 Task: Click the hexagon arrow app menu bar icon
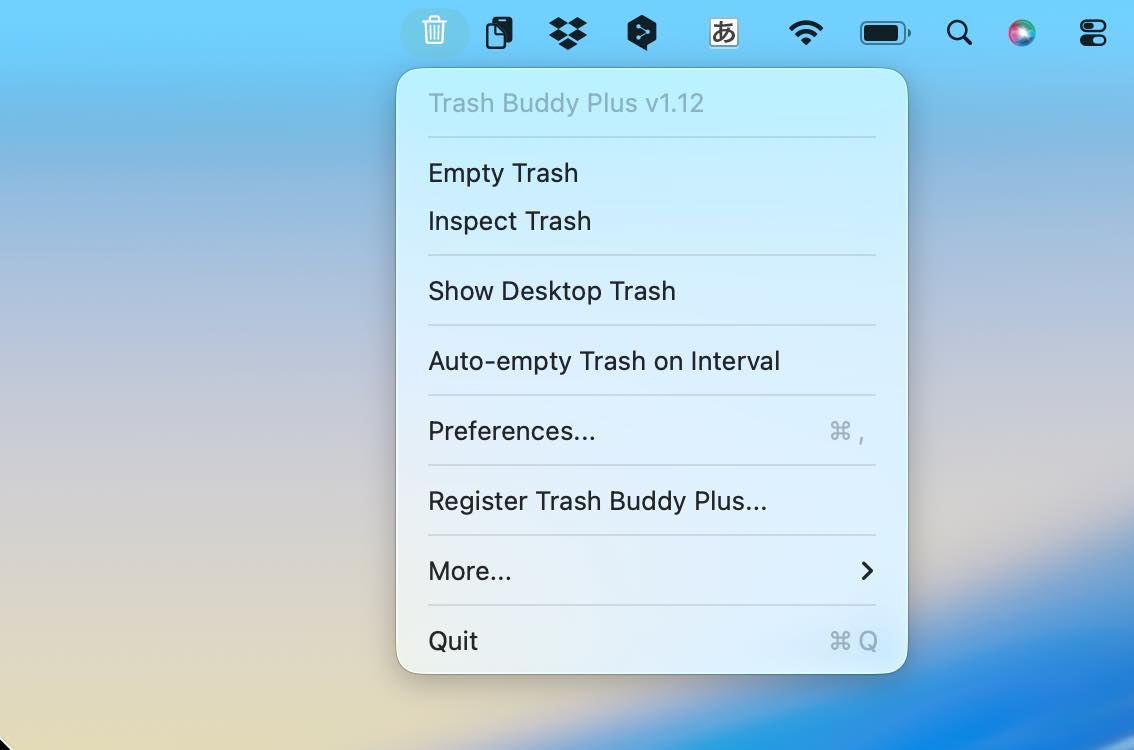tap(641, 33)
